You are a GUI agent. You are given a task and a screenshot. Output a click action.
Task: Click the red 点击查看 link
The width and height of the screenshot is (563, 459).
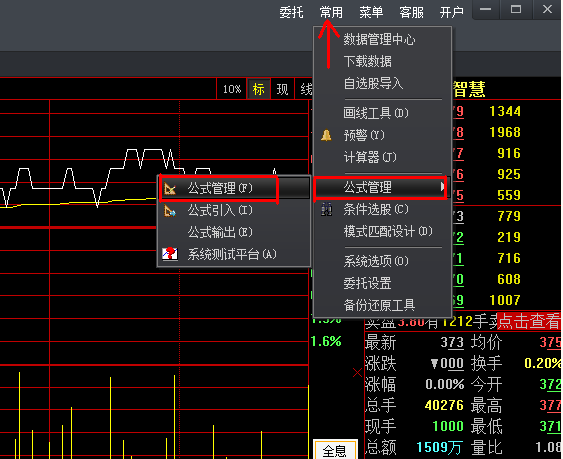[529, 321]
